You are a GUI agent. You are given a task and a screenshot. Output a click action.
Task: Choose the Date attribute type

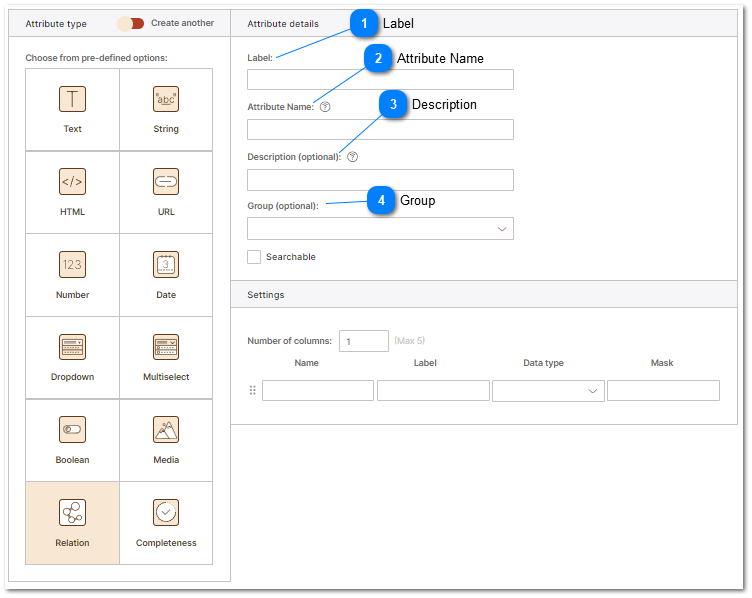pyautogui.click(x=166, y=265)
